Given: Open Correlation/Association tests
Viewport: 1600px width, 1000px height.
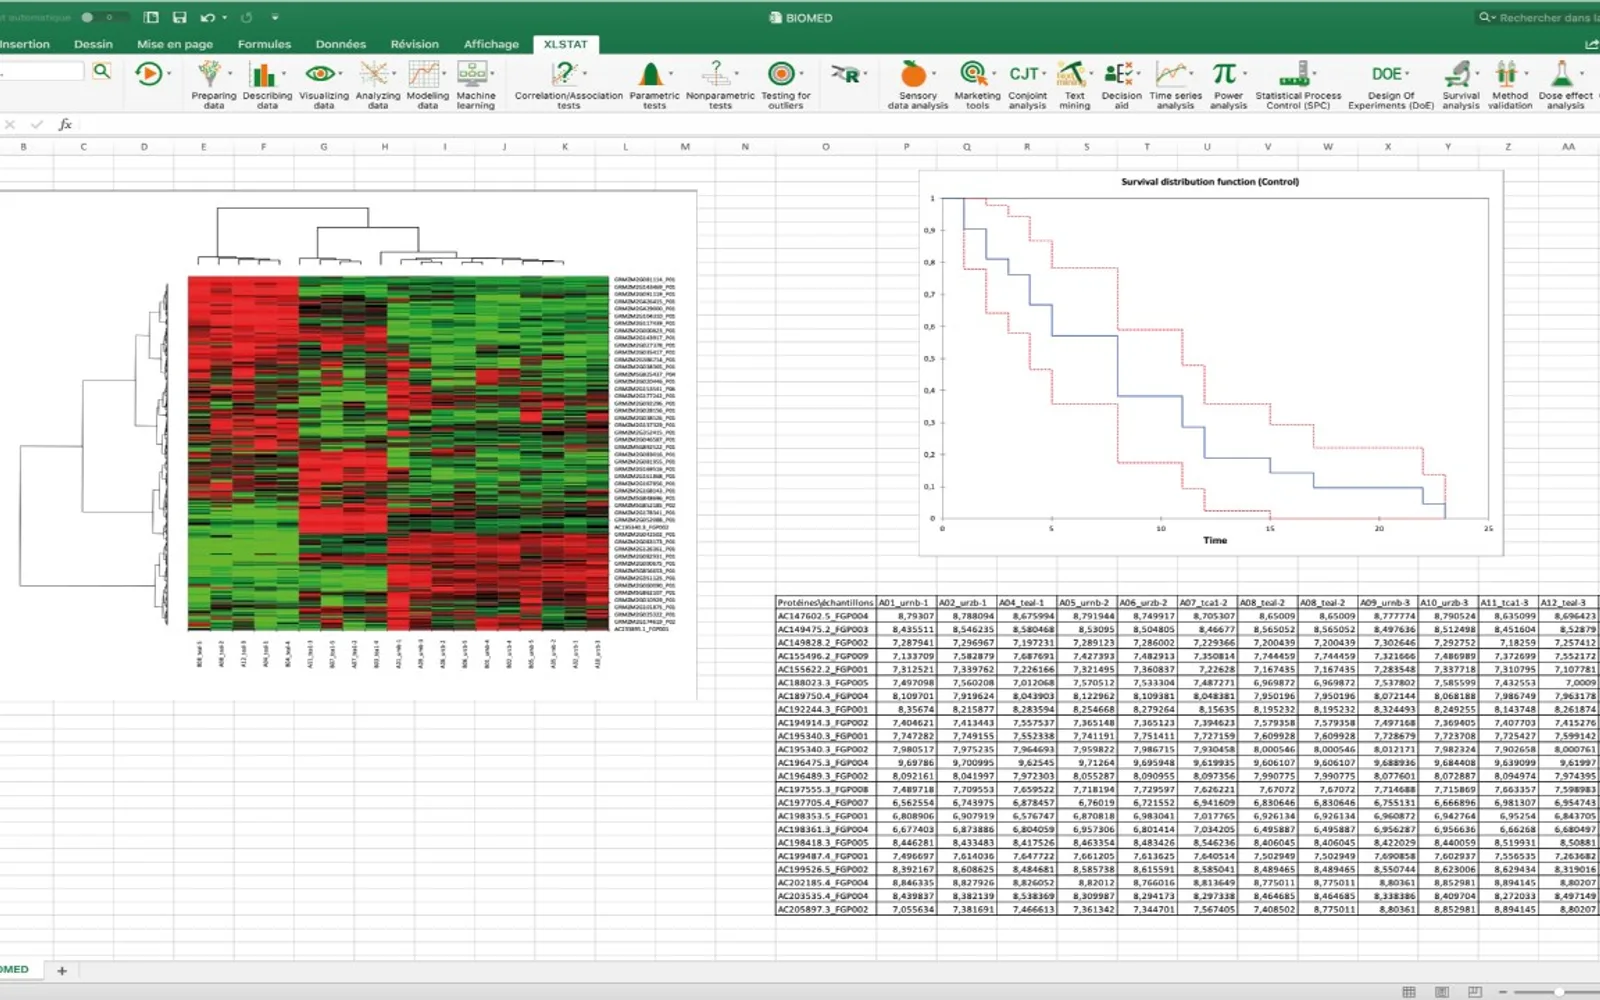Looking at the screenshot, I should (x=568, y=84).
